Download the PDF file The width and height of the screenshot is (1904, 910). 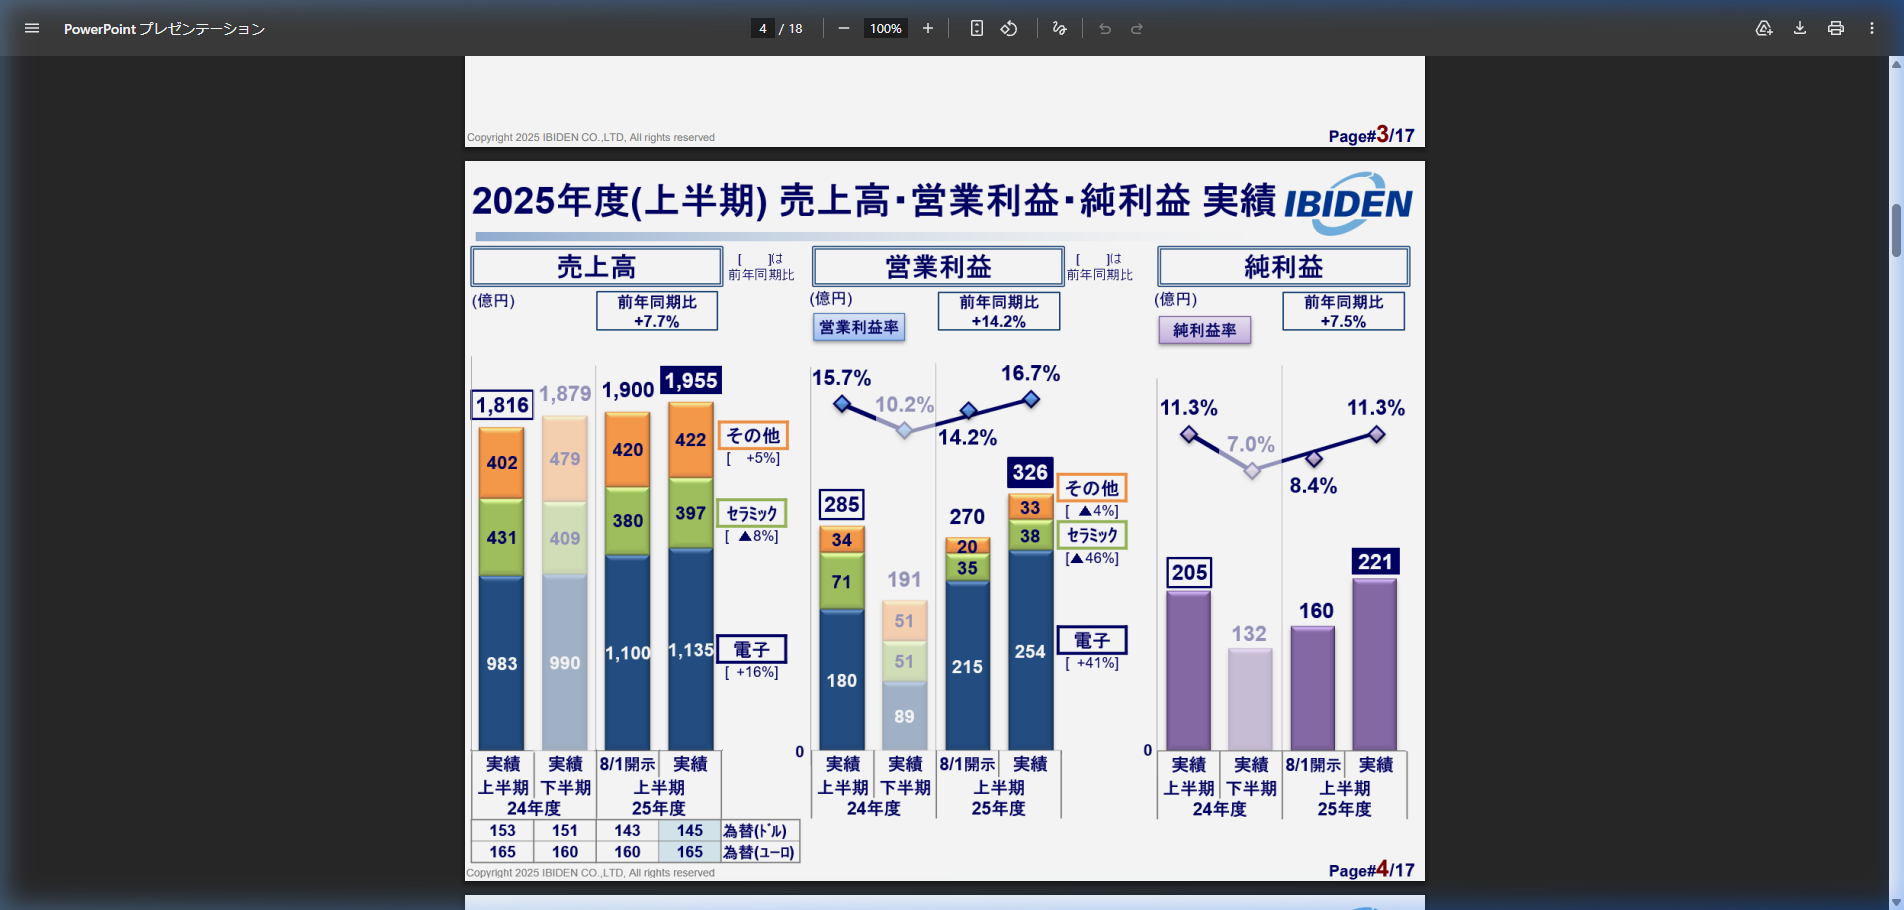pyautogui.click(x=1800, y=28)
